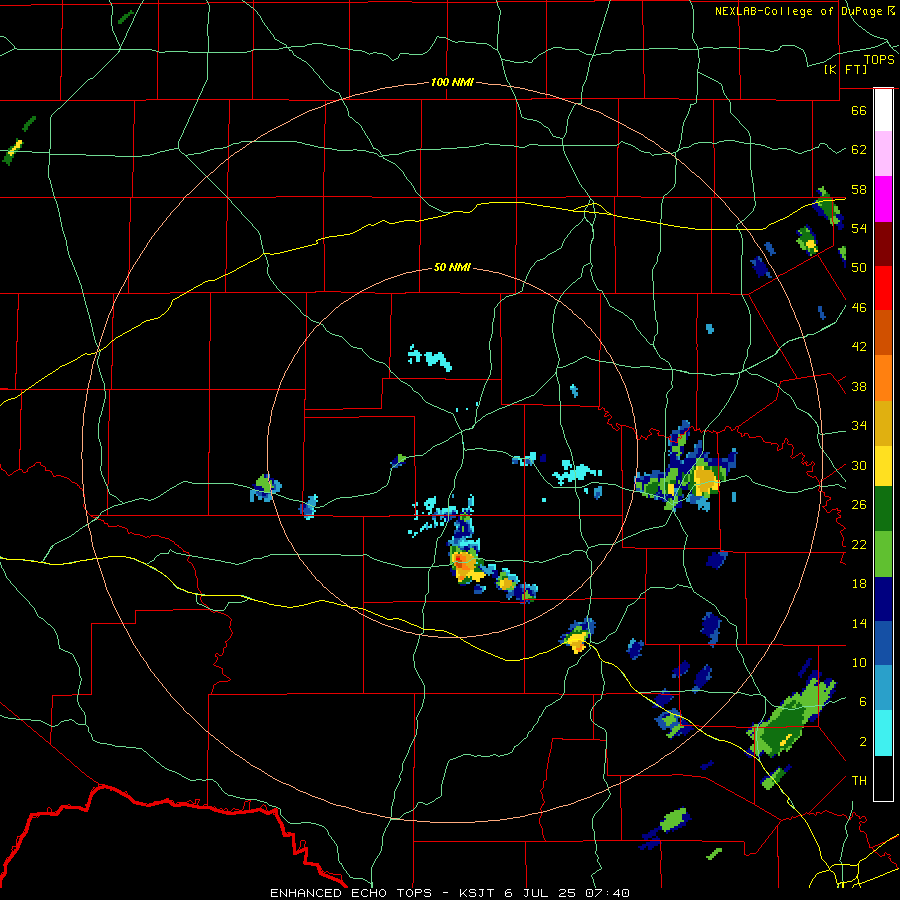
Task: Click the 54 legend value
Action: [859, 228]
